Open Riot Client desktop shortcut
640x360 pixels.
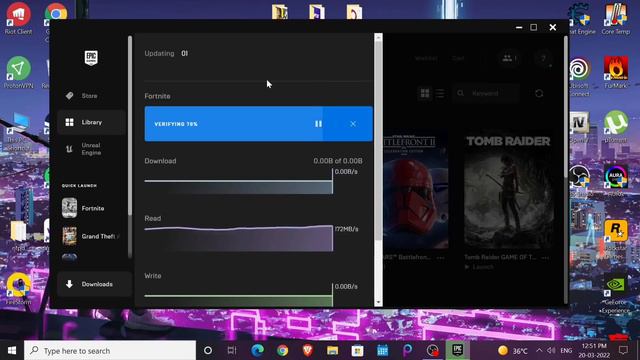(18, 18)
